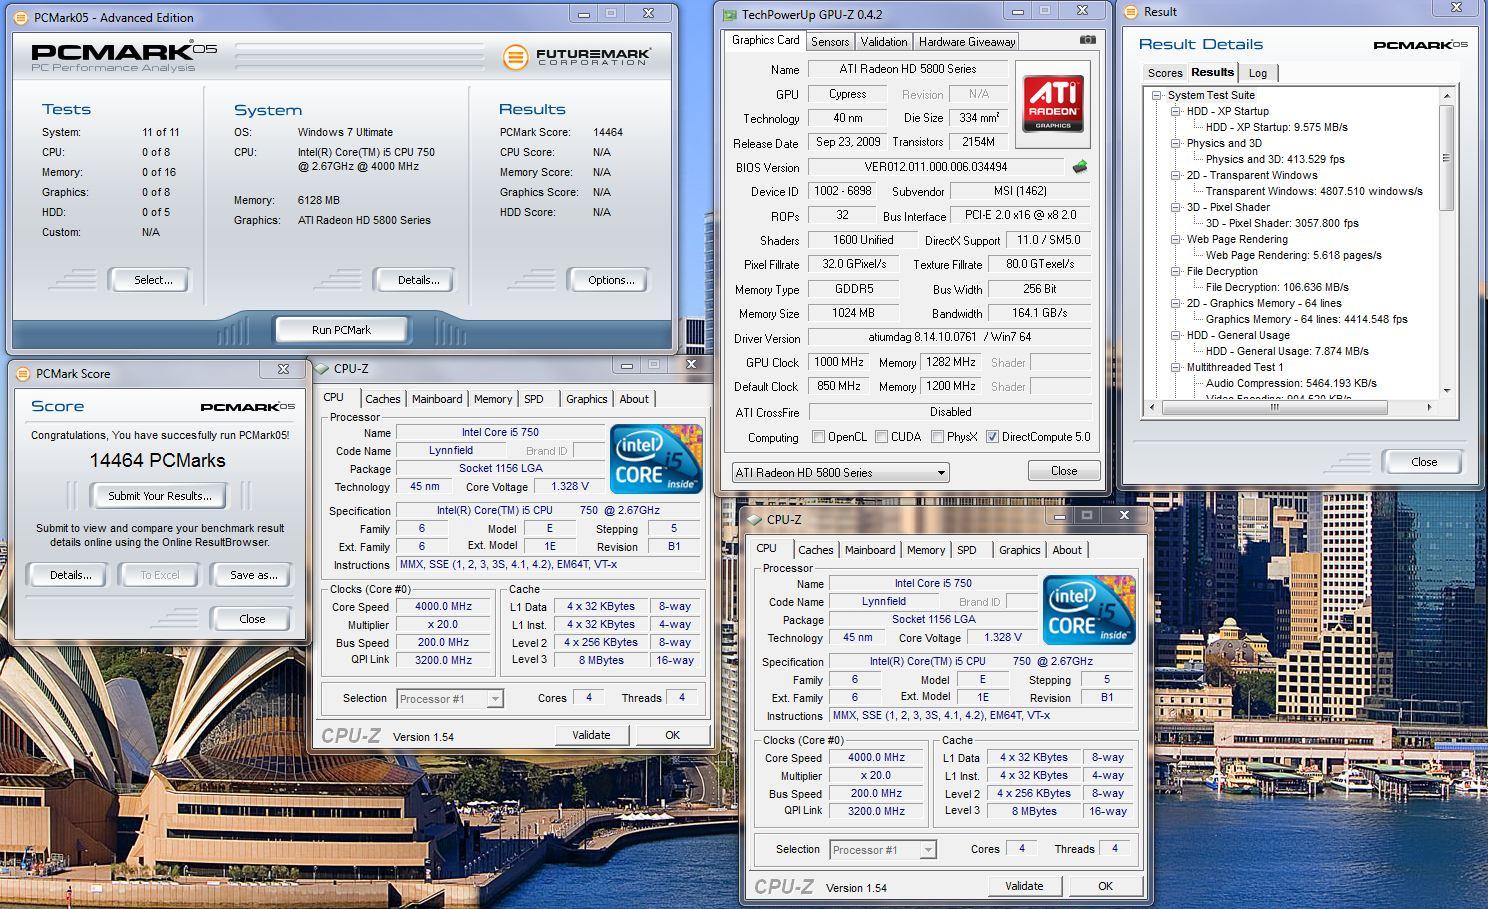
Task: Open SPD tab in lower CPU-Z
Action: pyautogui.click(x=967, y=550)
